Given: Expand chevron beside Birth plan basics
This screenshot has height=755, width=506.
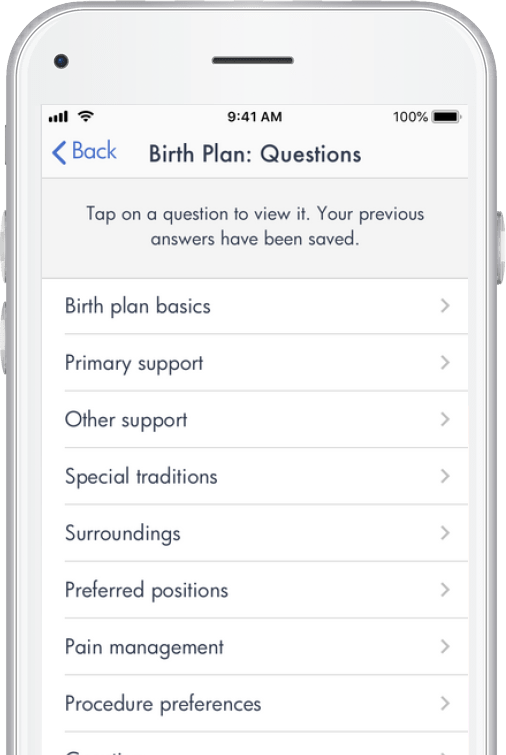Looking at the screenshot, I should (x=445, y=305).
